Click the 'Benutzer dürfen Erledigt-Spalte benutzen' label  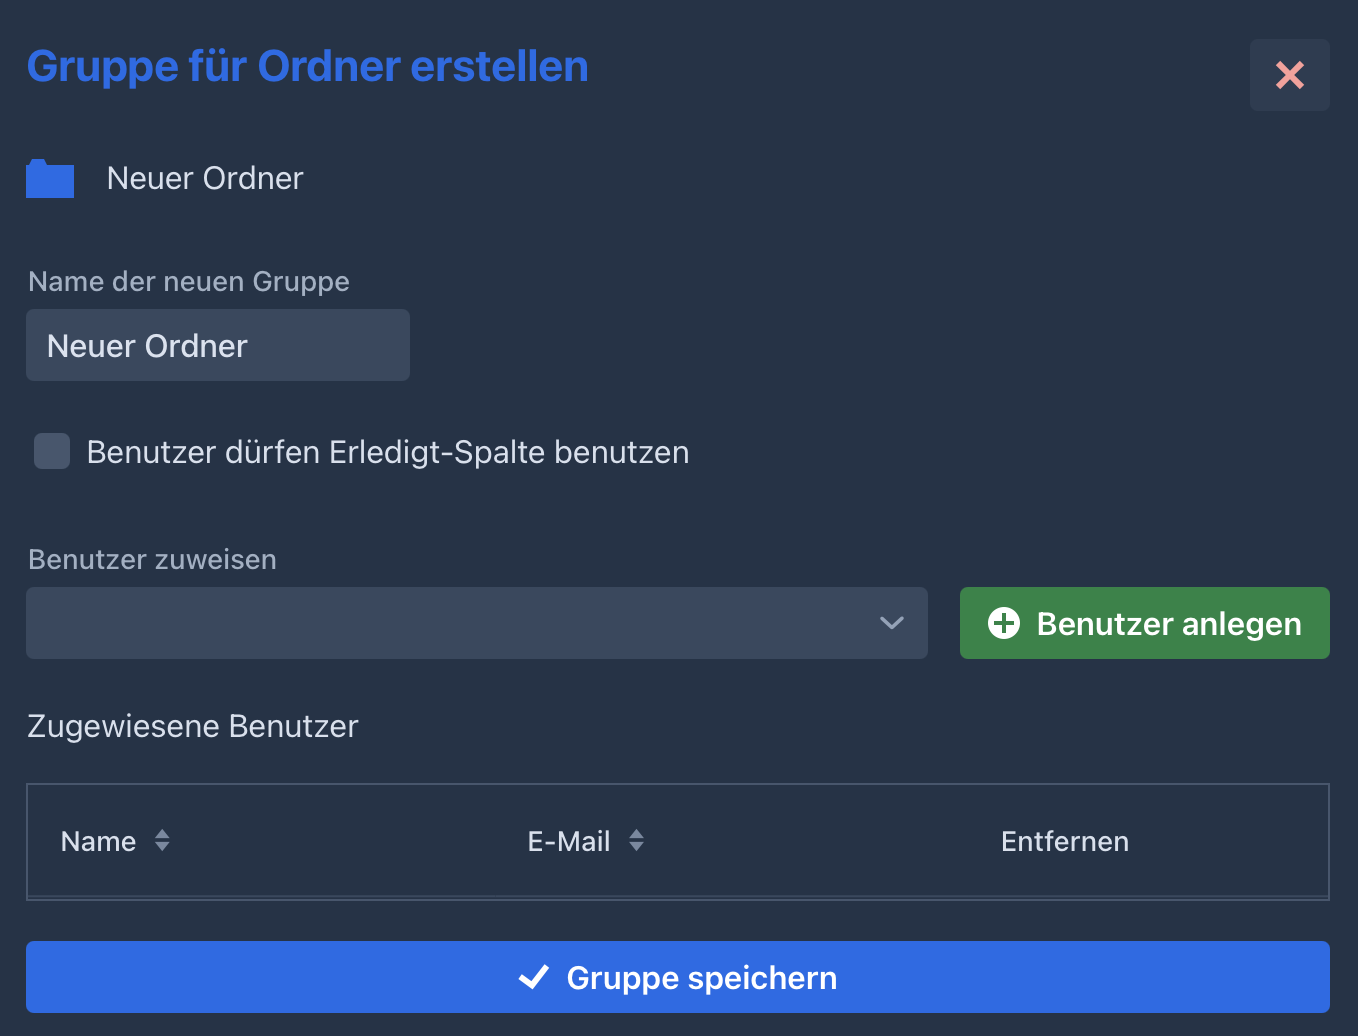[x=387, y=452]
